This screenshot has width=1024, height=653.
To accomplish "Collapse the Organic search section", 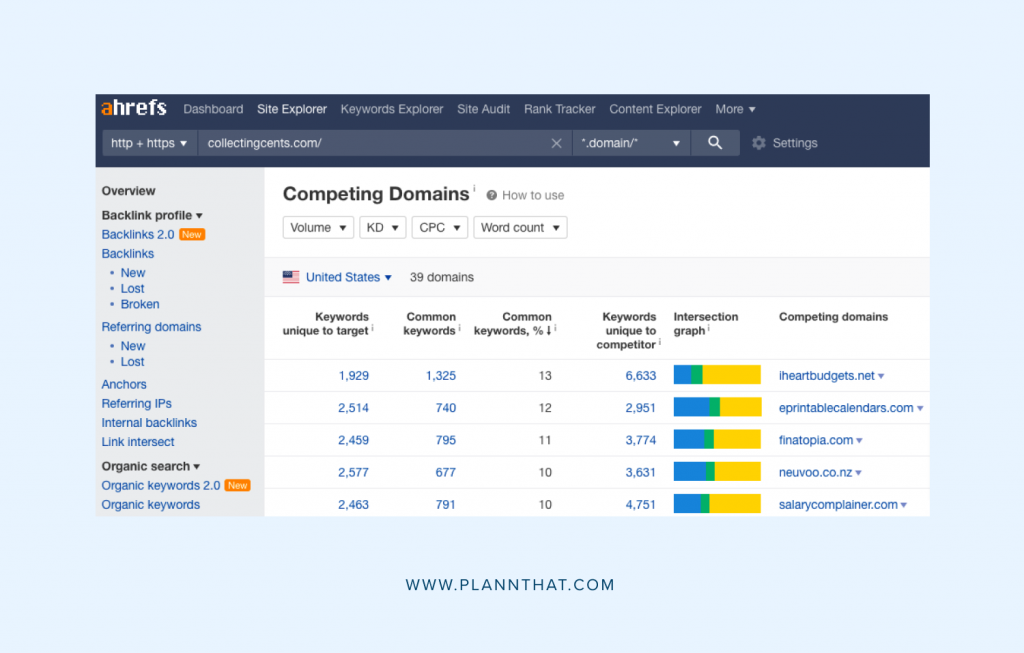I will tap(151, 466).
